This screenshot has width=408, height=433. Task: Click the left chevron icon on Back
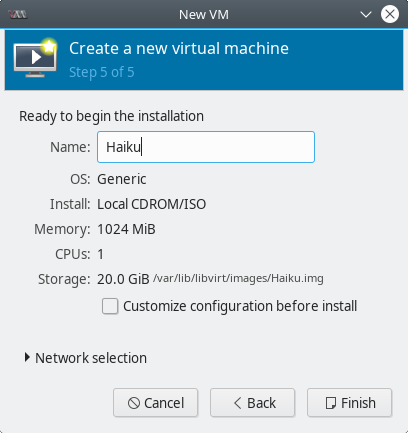[237, 403]
